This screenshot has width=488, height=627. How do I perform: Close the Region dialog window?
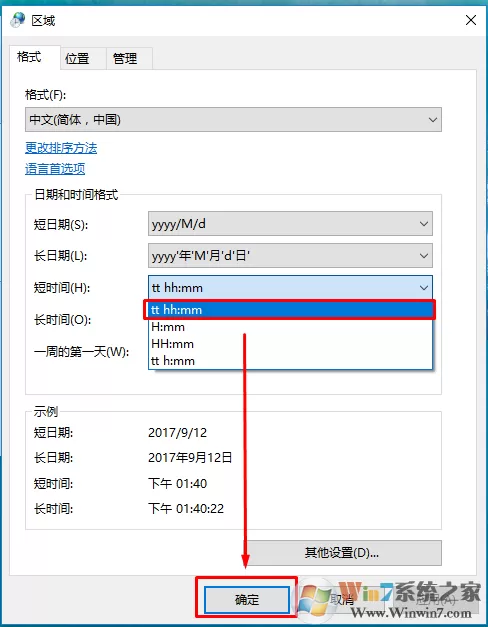tap(471, 20)
